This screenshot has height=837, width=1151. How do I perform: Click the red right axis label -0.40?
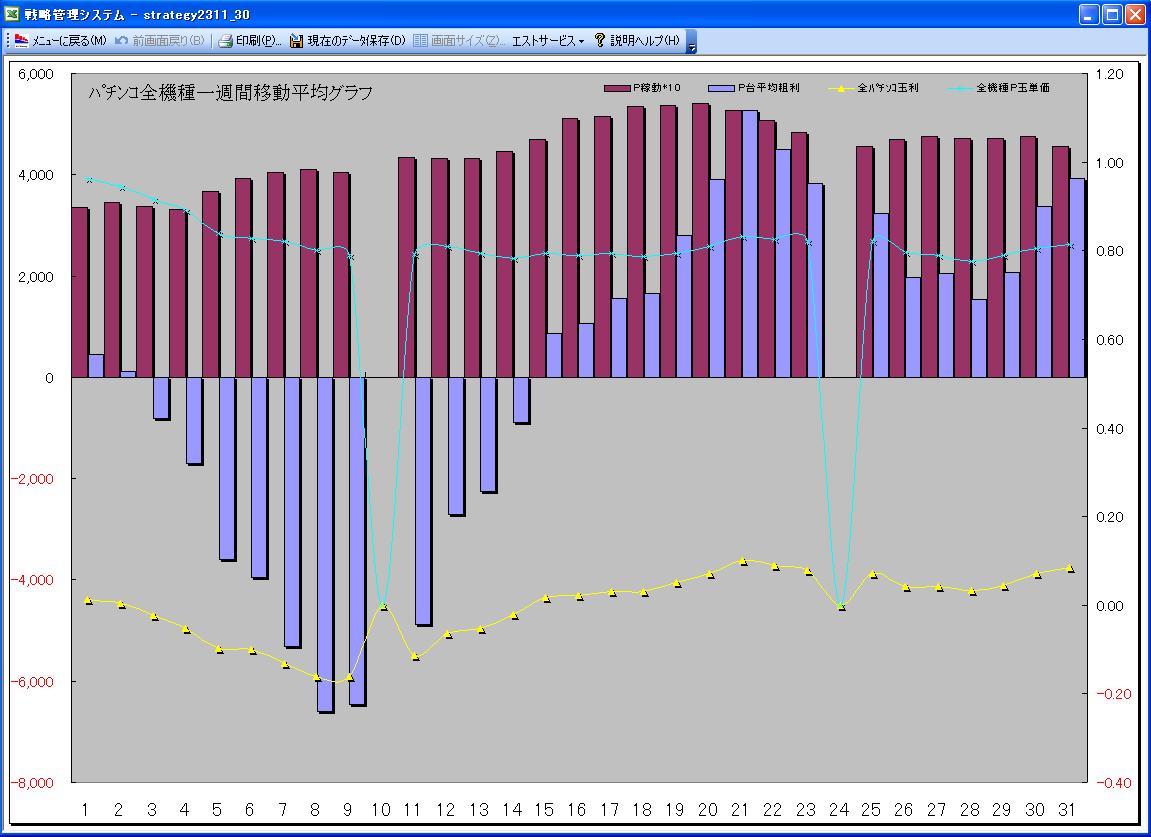1113,783
